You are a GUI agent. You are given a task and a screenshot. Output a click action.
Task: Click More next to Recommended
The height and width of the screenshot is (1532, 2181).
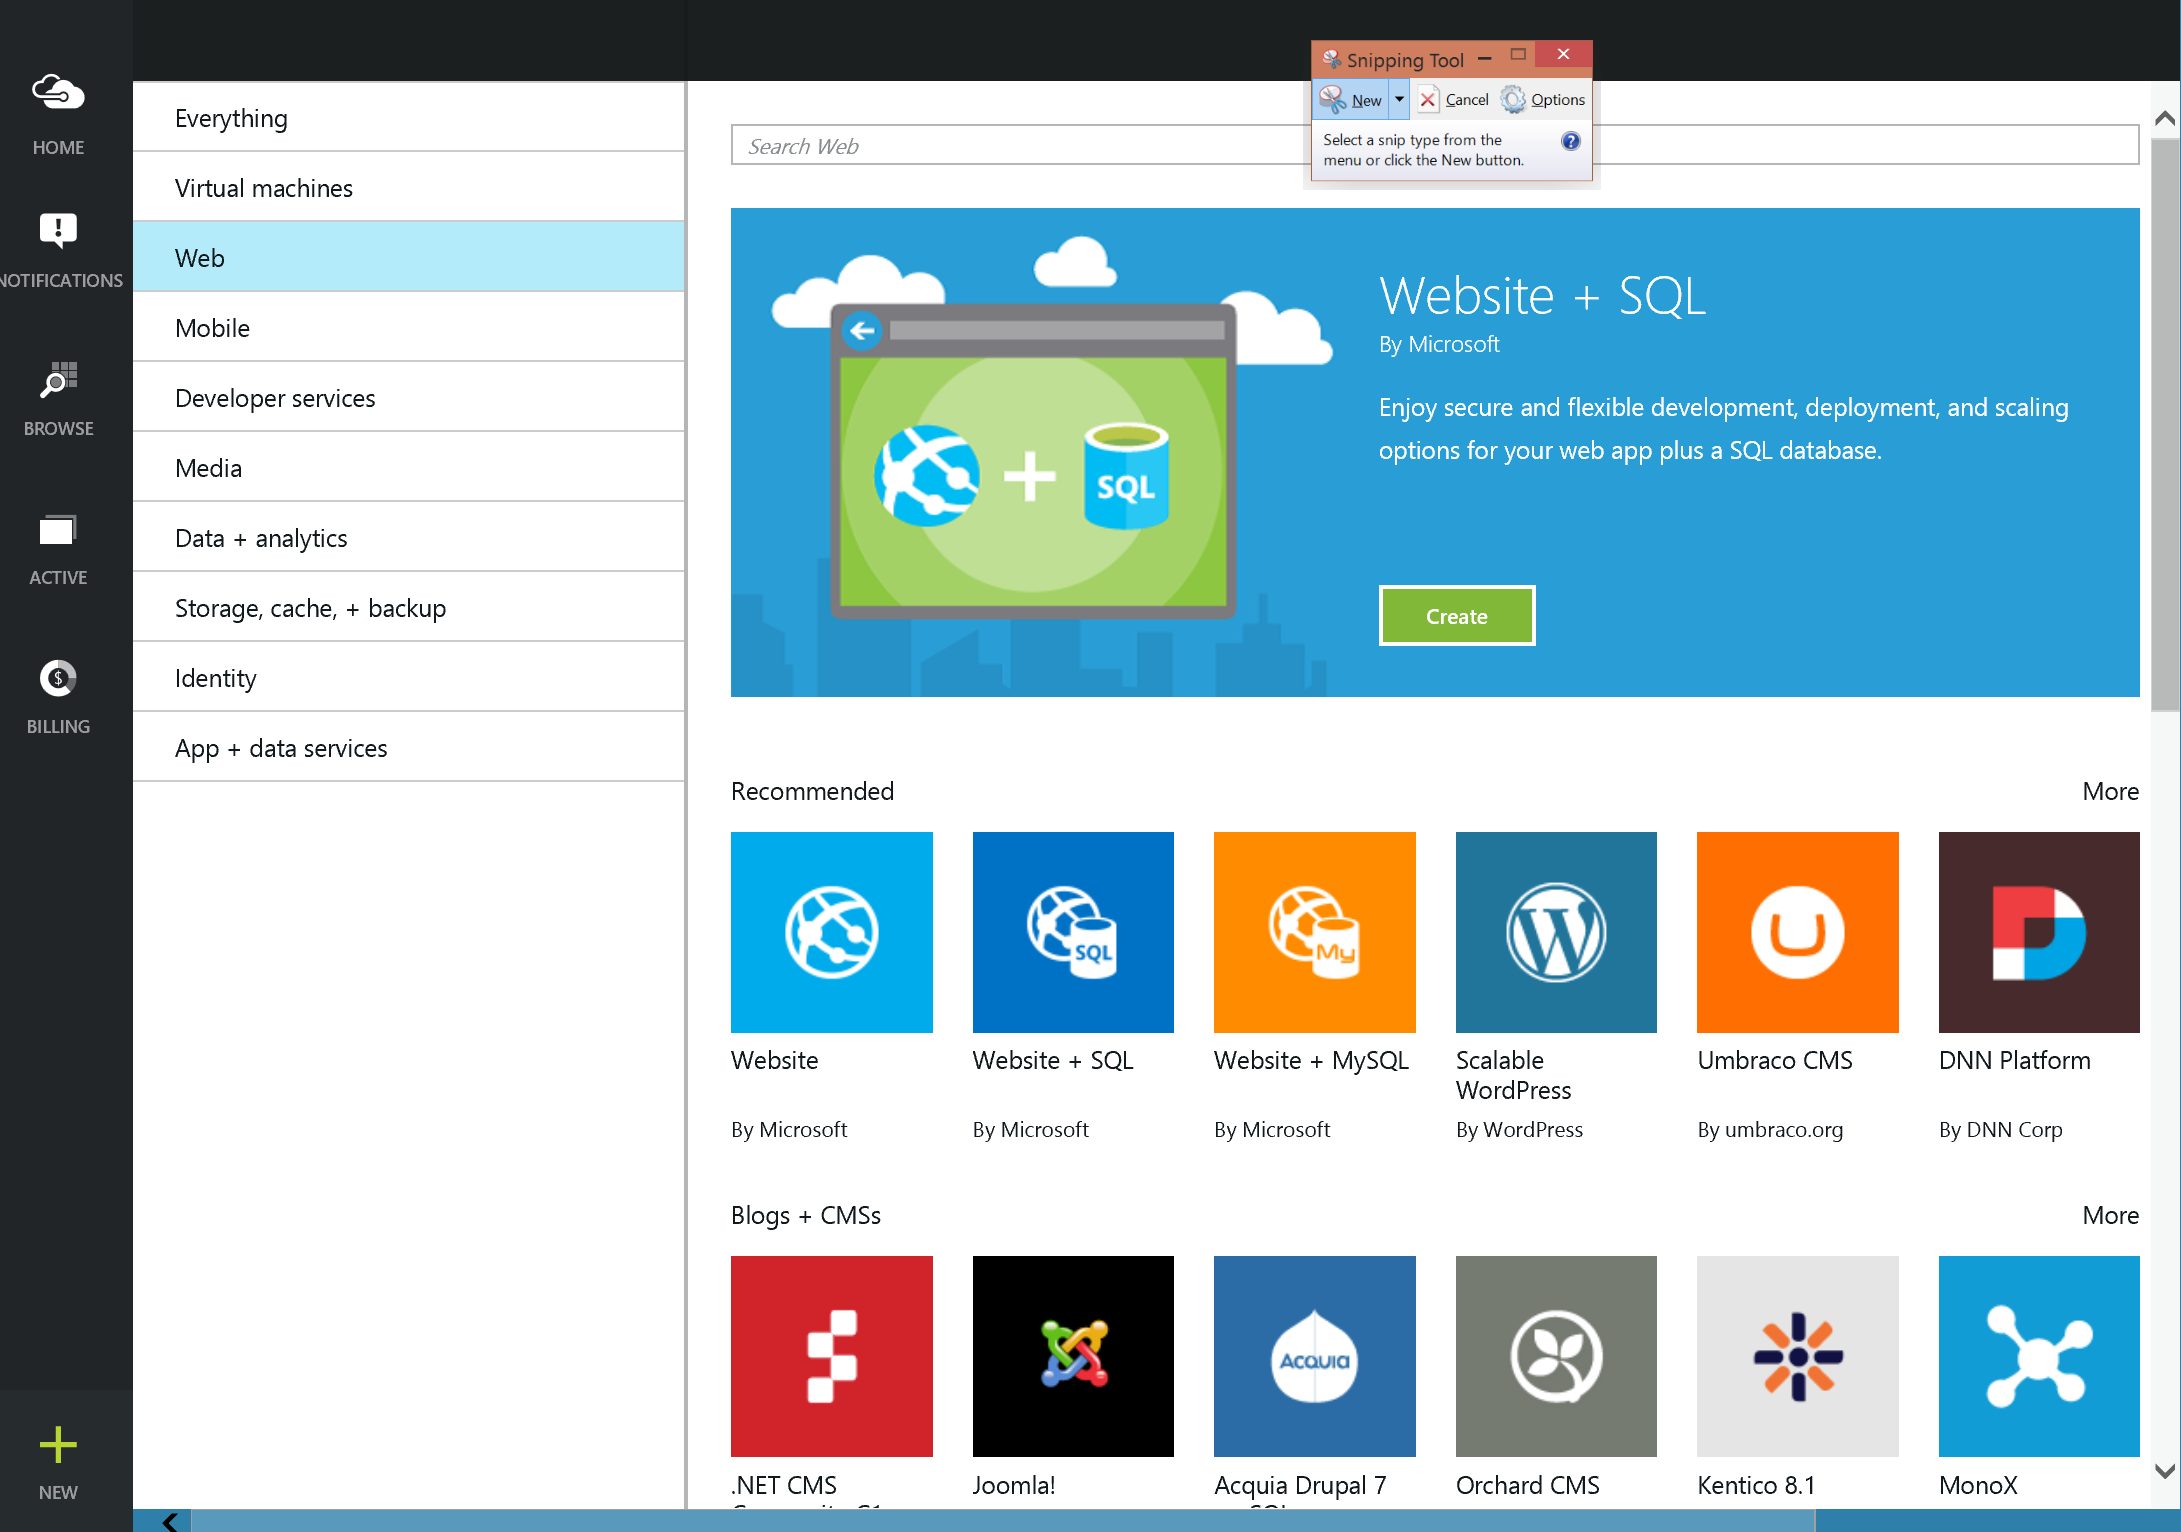click(x=2110, y=791)
